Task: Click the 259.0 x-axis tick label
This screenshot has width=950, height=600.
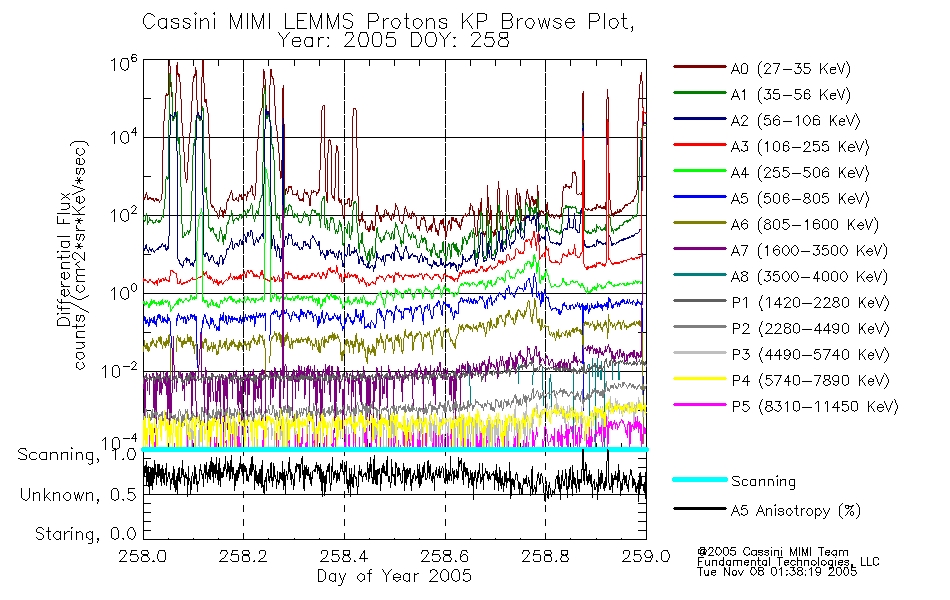Action: pos(646,556)
